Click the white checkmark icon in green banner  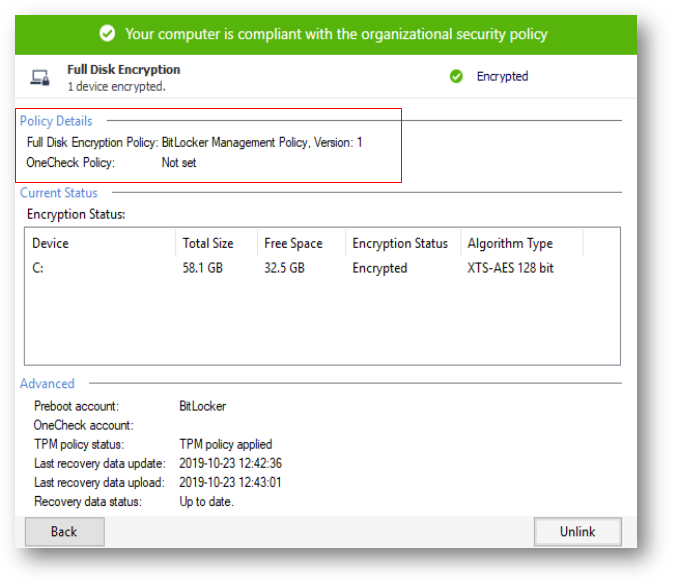click(x=107, y=34)
